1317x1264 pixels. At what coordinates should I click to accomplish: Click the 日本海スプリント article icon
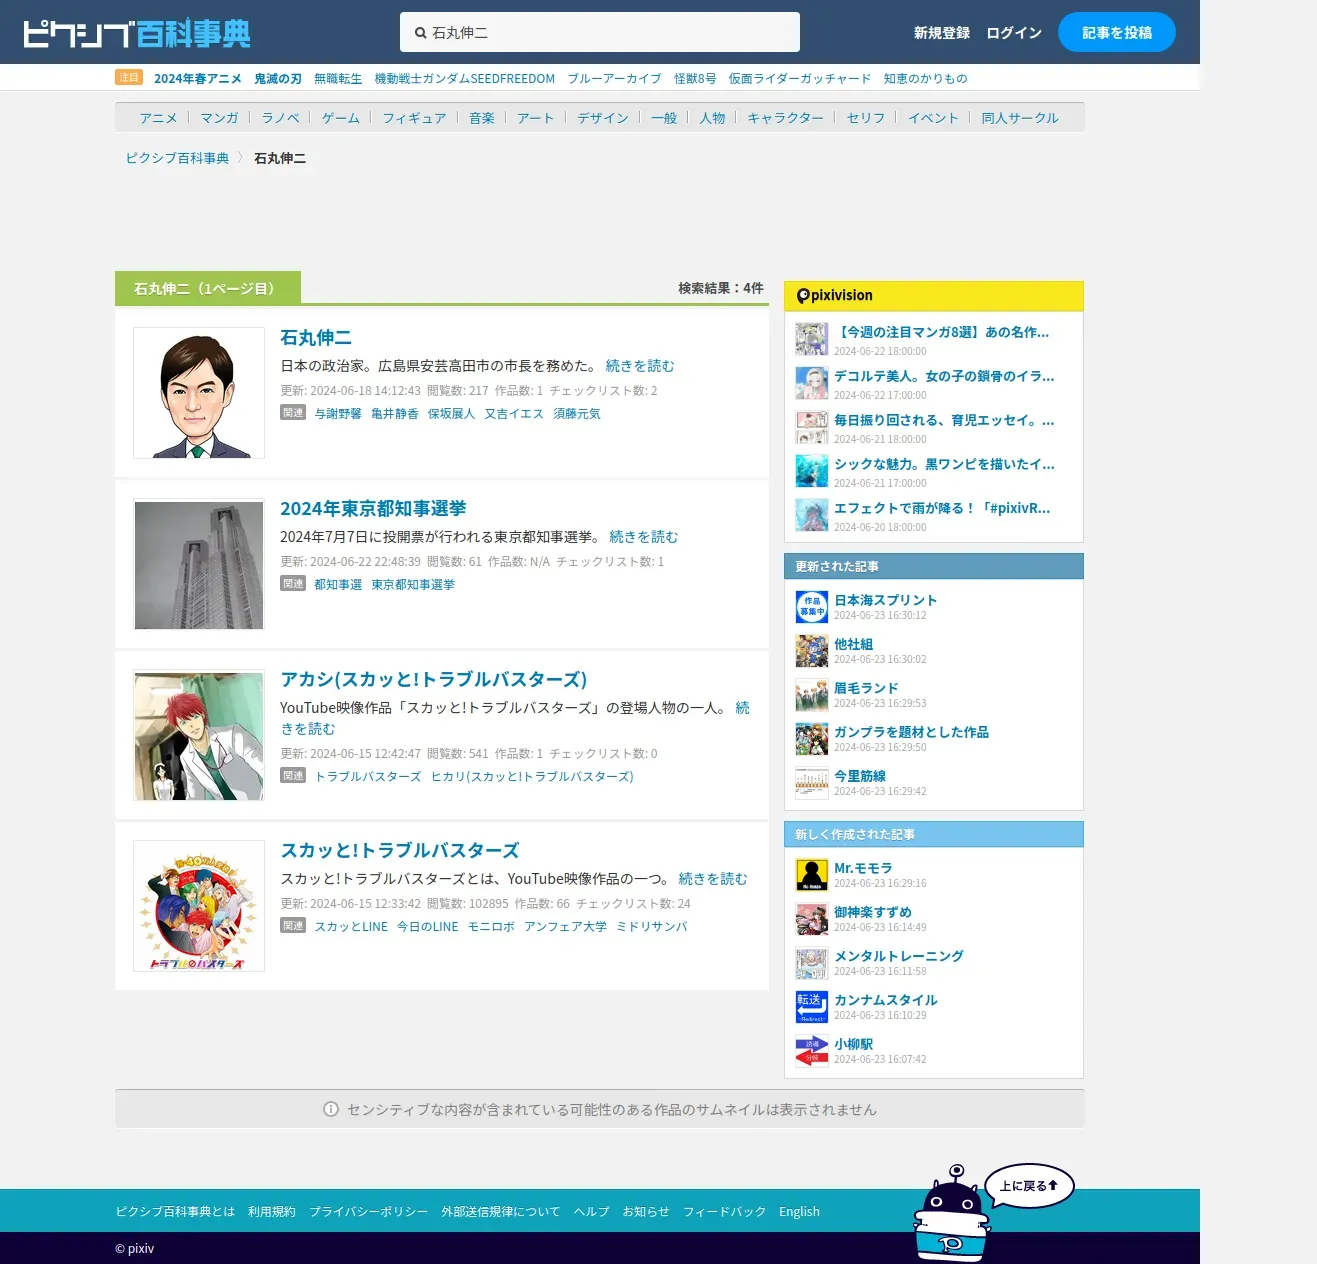pyautogui.click(x=811, y=607)
